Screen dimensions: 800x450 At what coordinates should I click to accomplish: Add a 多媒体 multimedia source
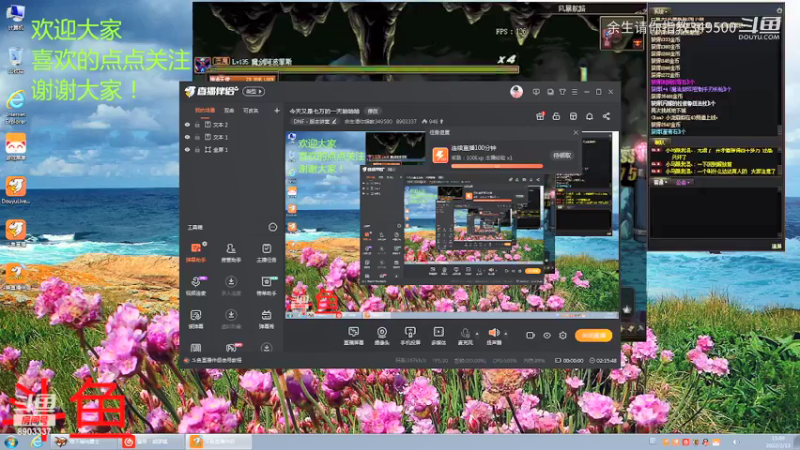click(438, 336)
